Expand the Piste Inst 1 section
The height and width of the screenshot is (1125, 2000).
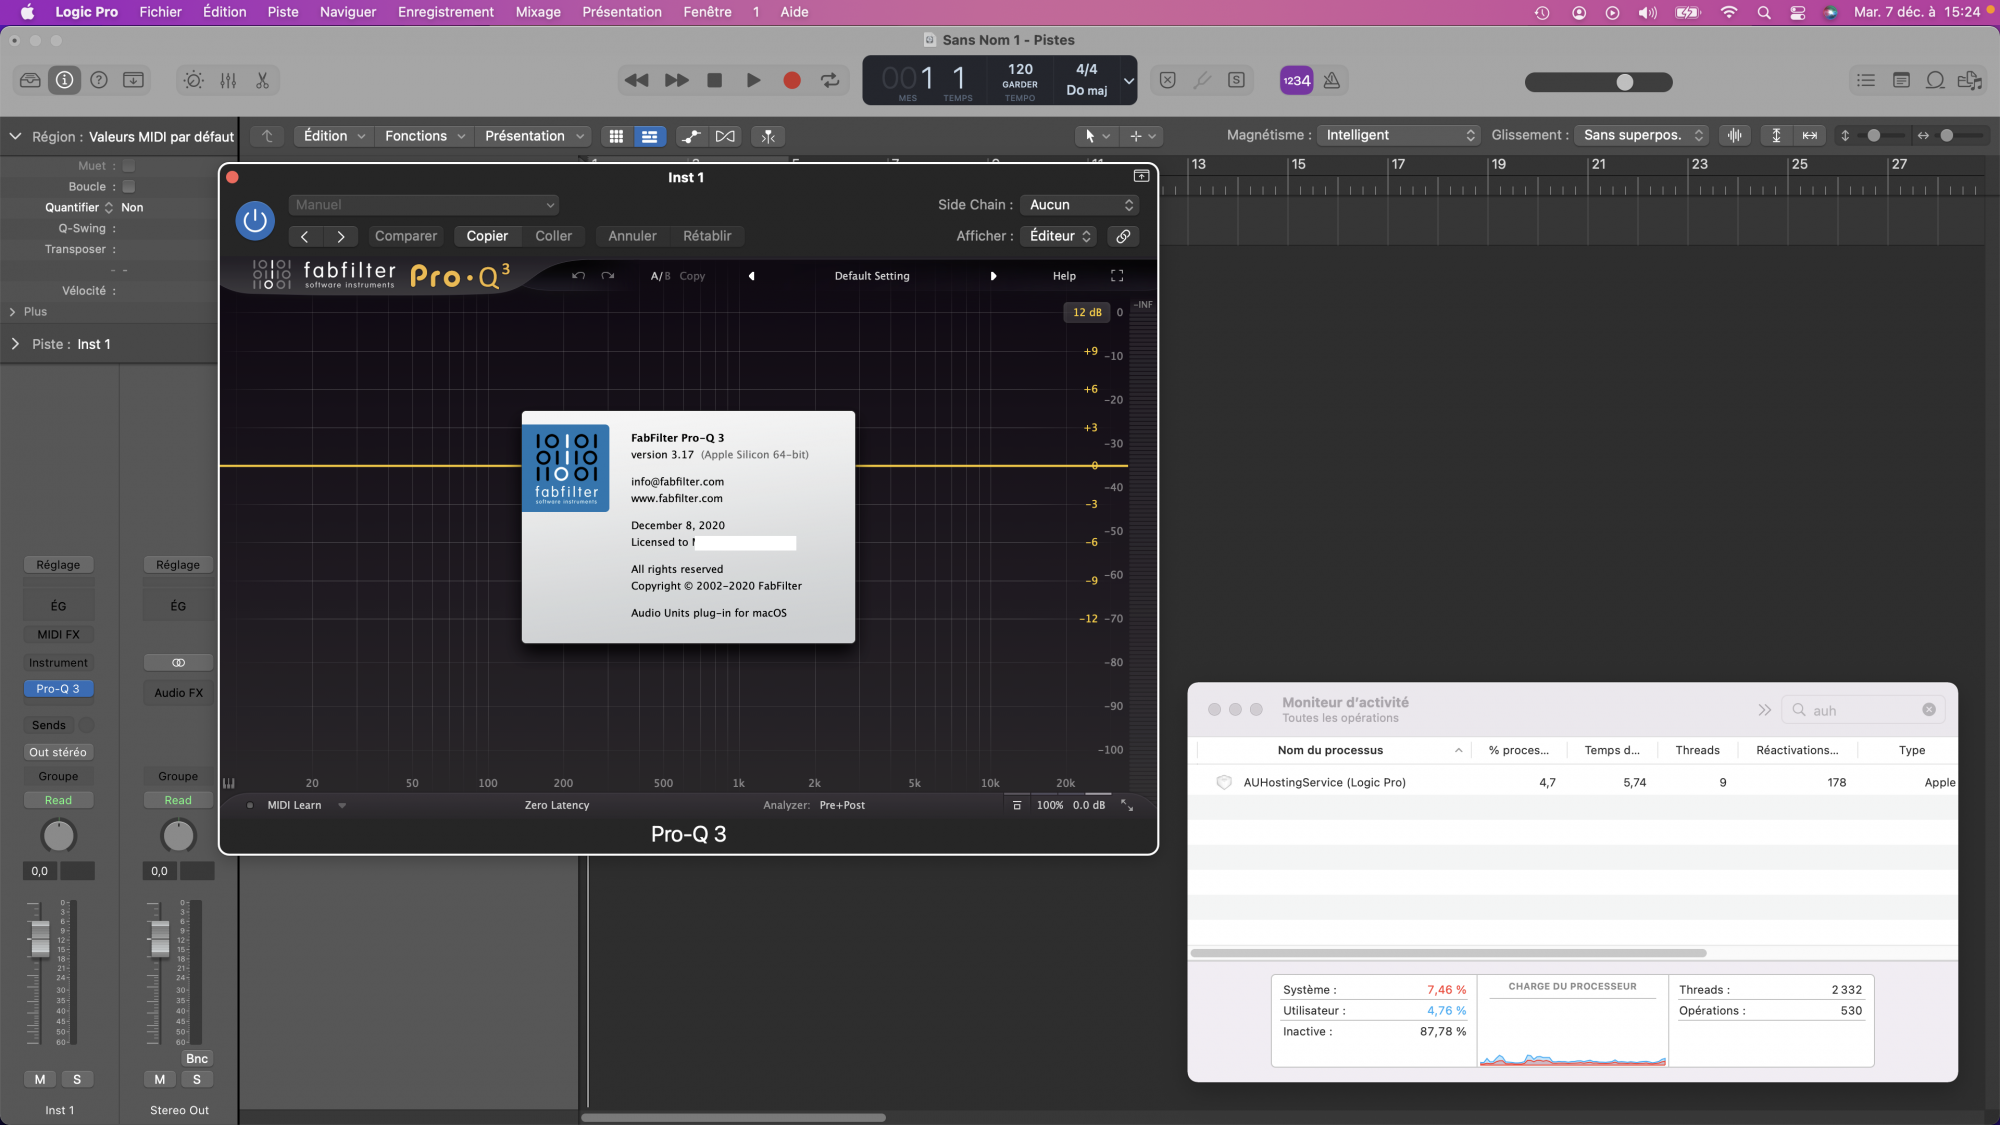[15, 344]
